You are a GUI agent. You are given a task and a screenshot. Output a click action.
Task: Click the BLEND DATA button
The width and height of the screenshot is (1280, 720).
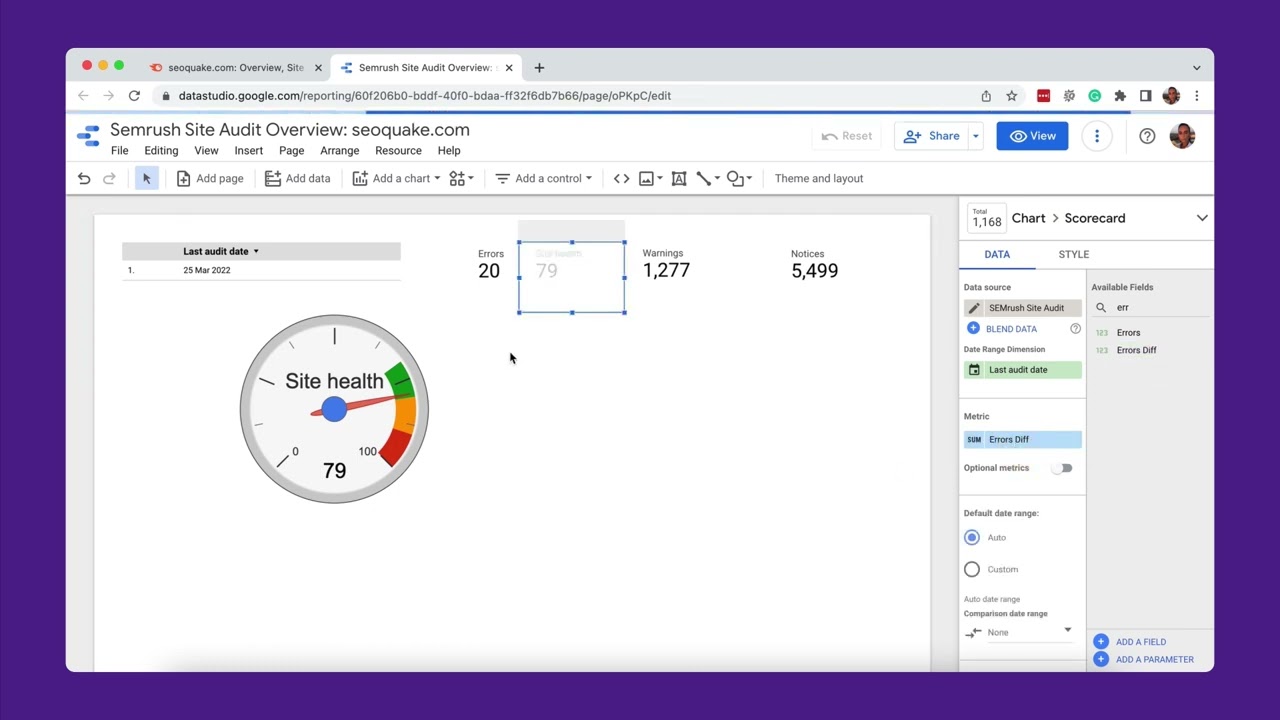[x=1011, y=328]
